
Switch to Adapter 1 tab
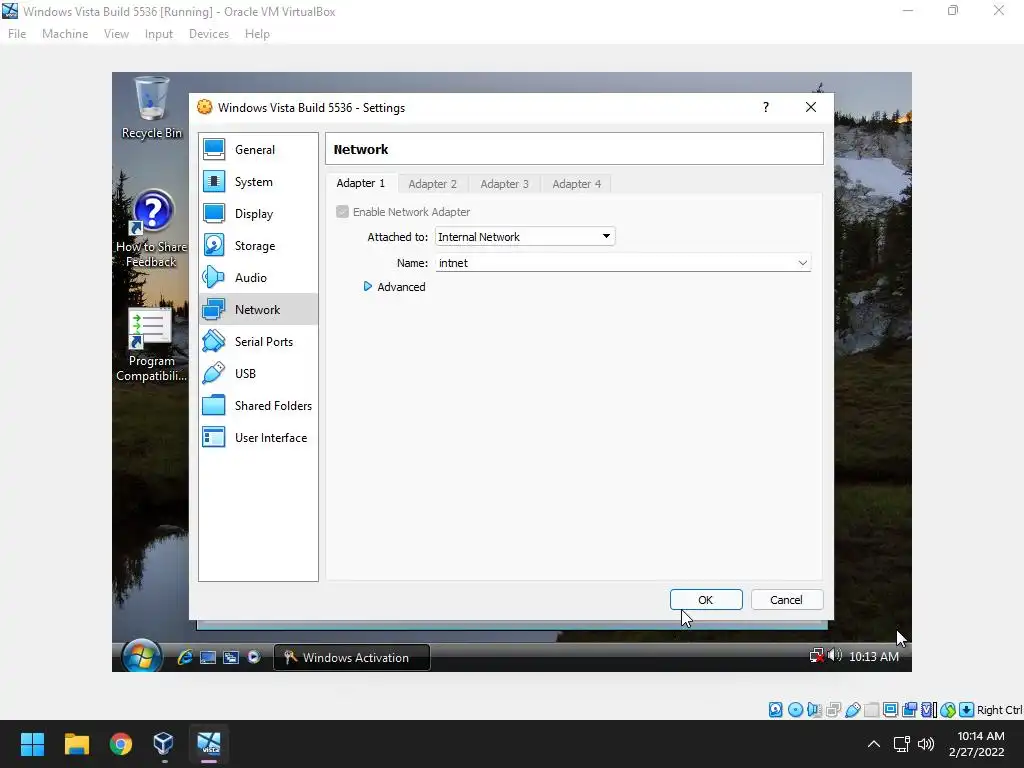pos(360,184)
